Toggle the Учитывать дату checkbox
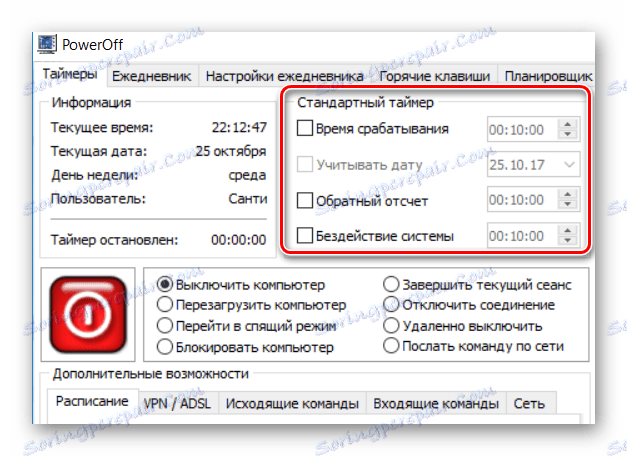The height and width of the screenshot is (456, 627). tap(304, 164)
